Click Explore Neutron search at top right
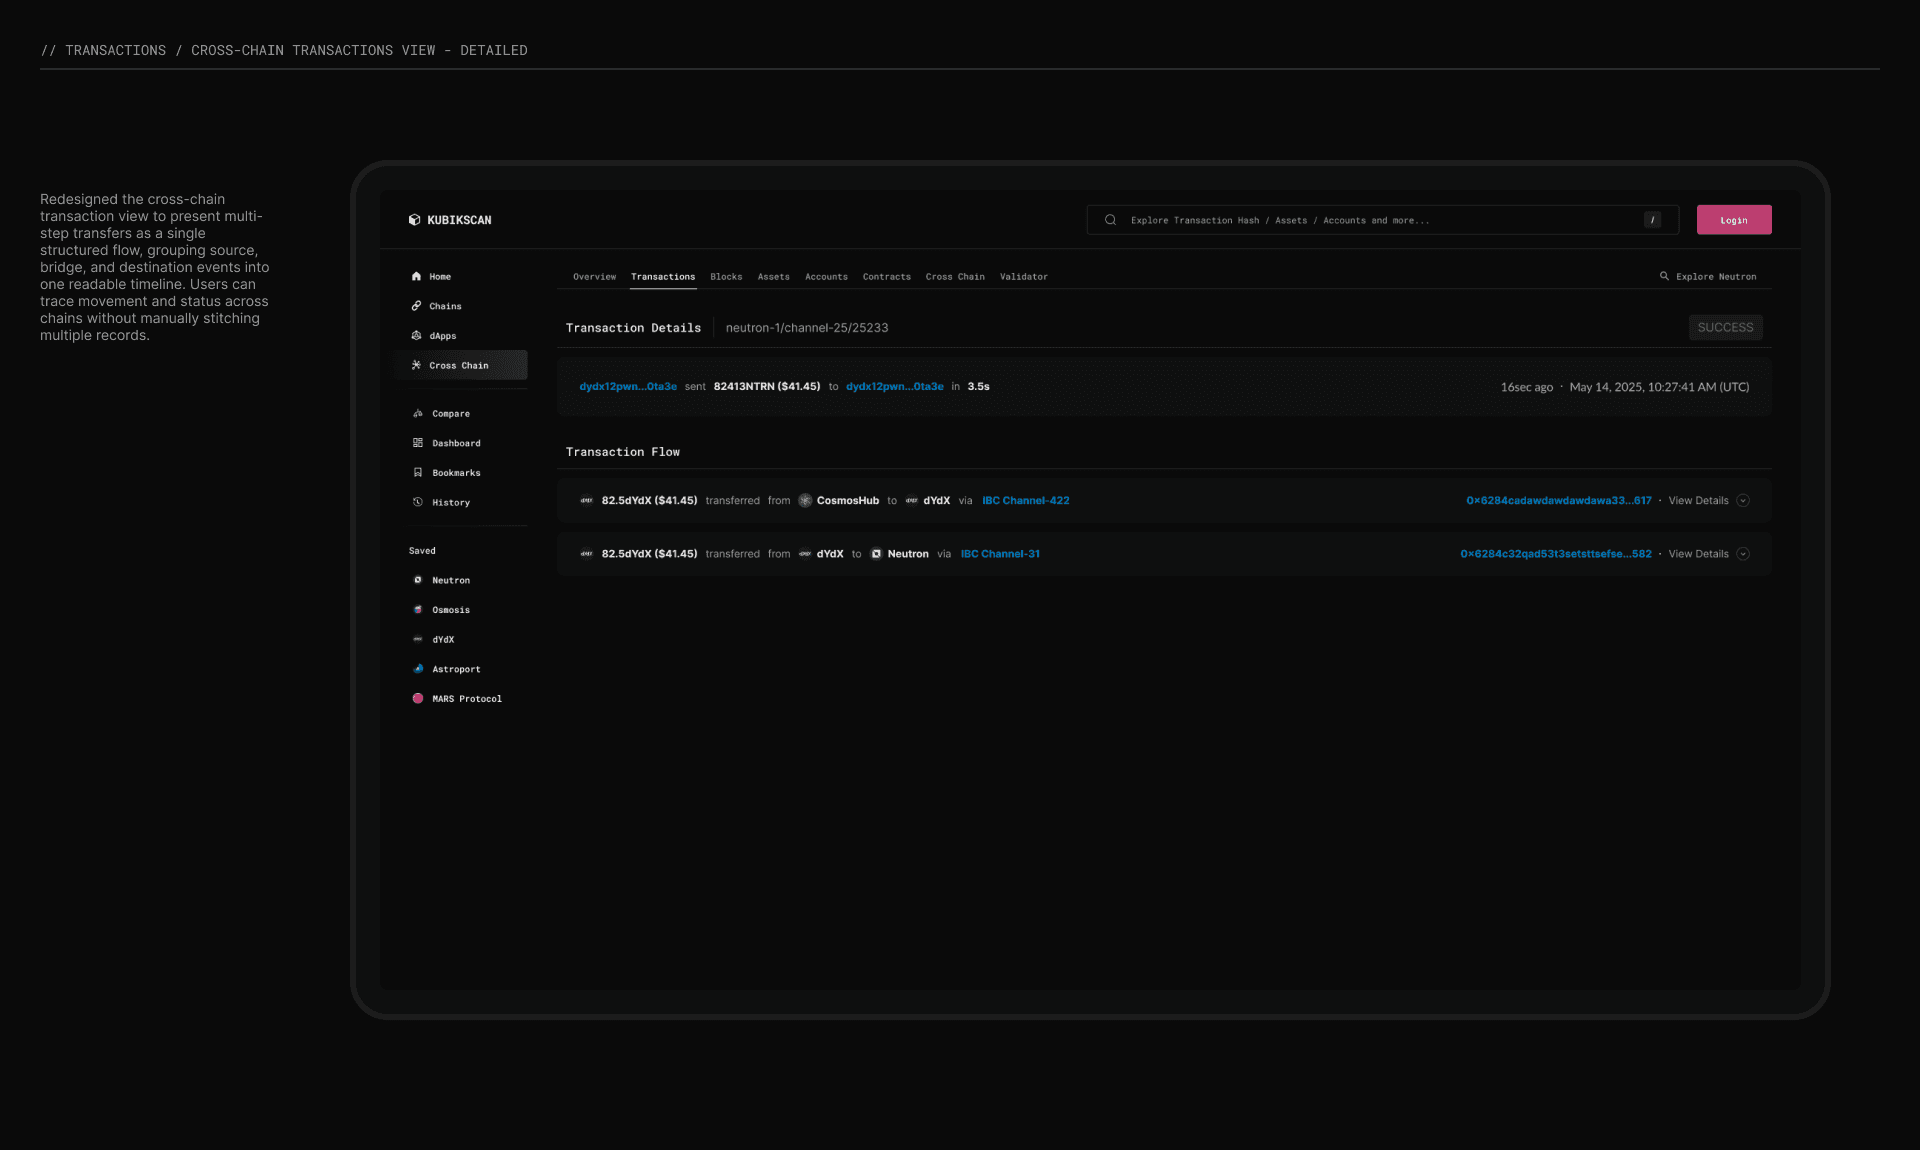 tap(1708, 277)
